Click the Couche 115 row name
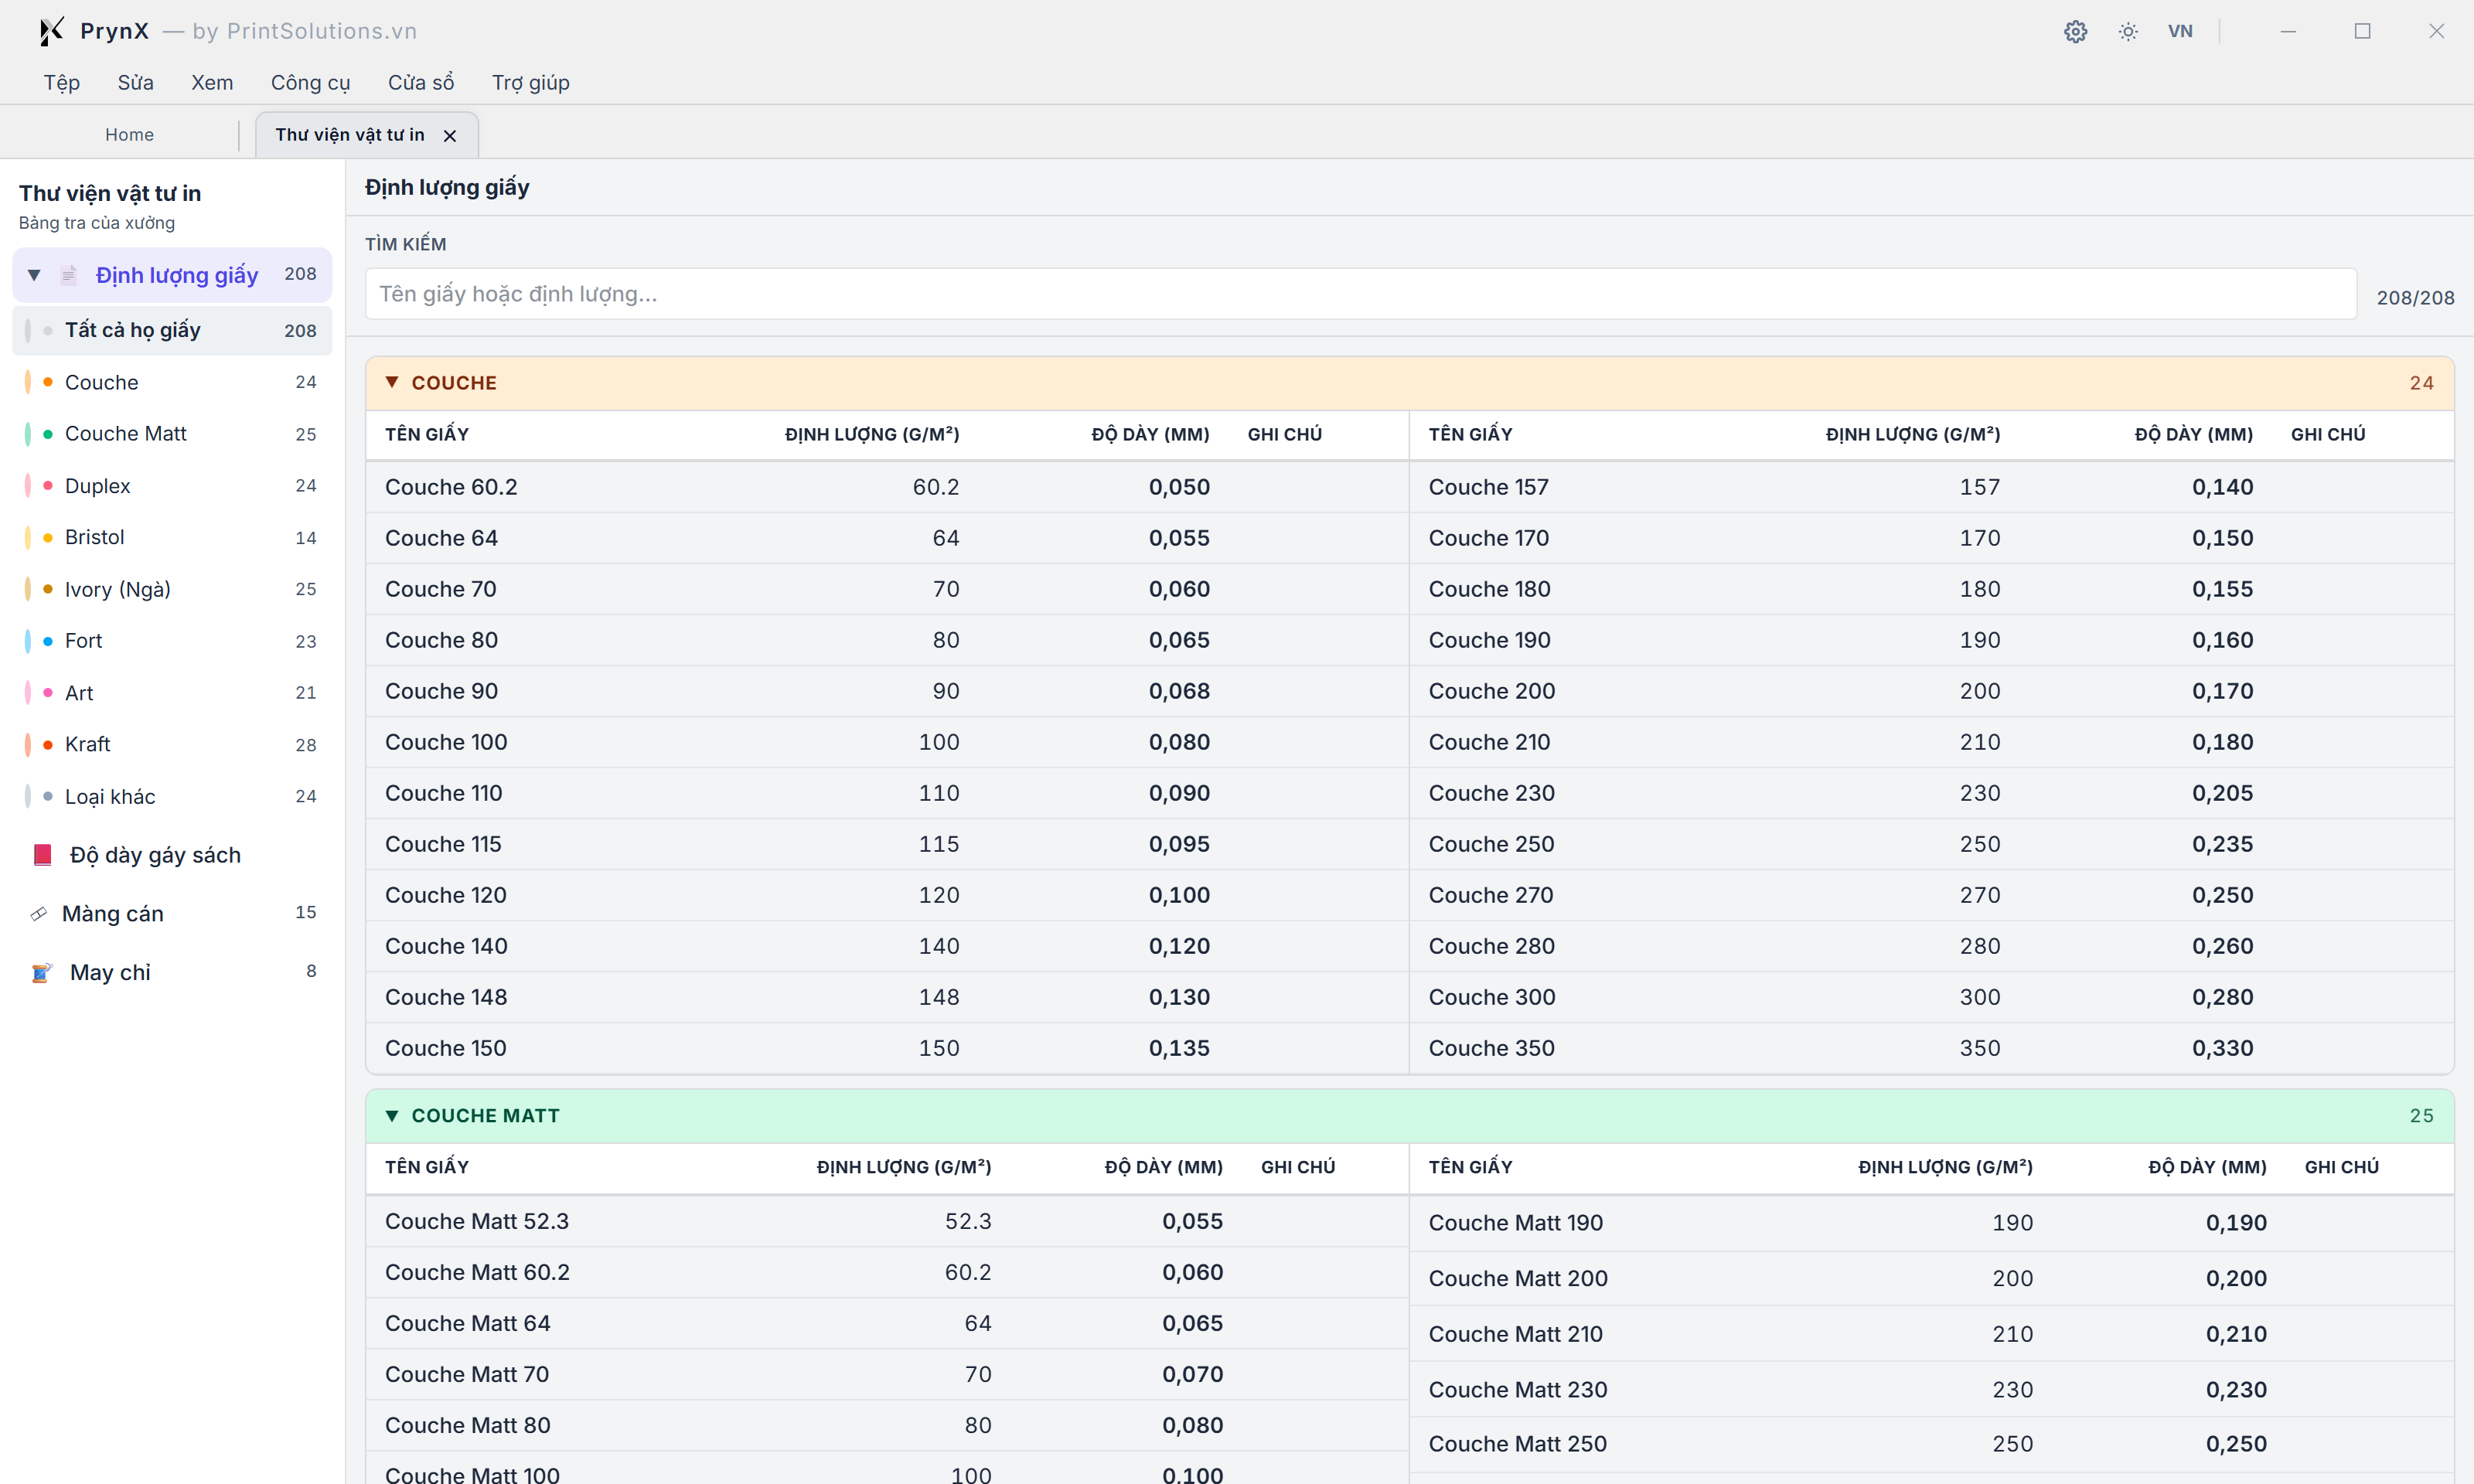 click(x=443, y=844)
